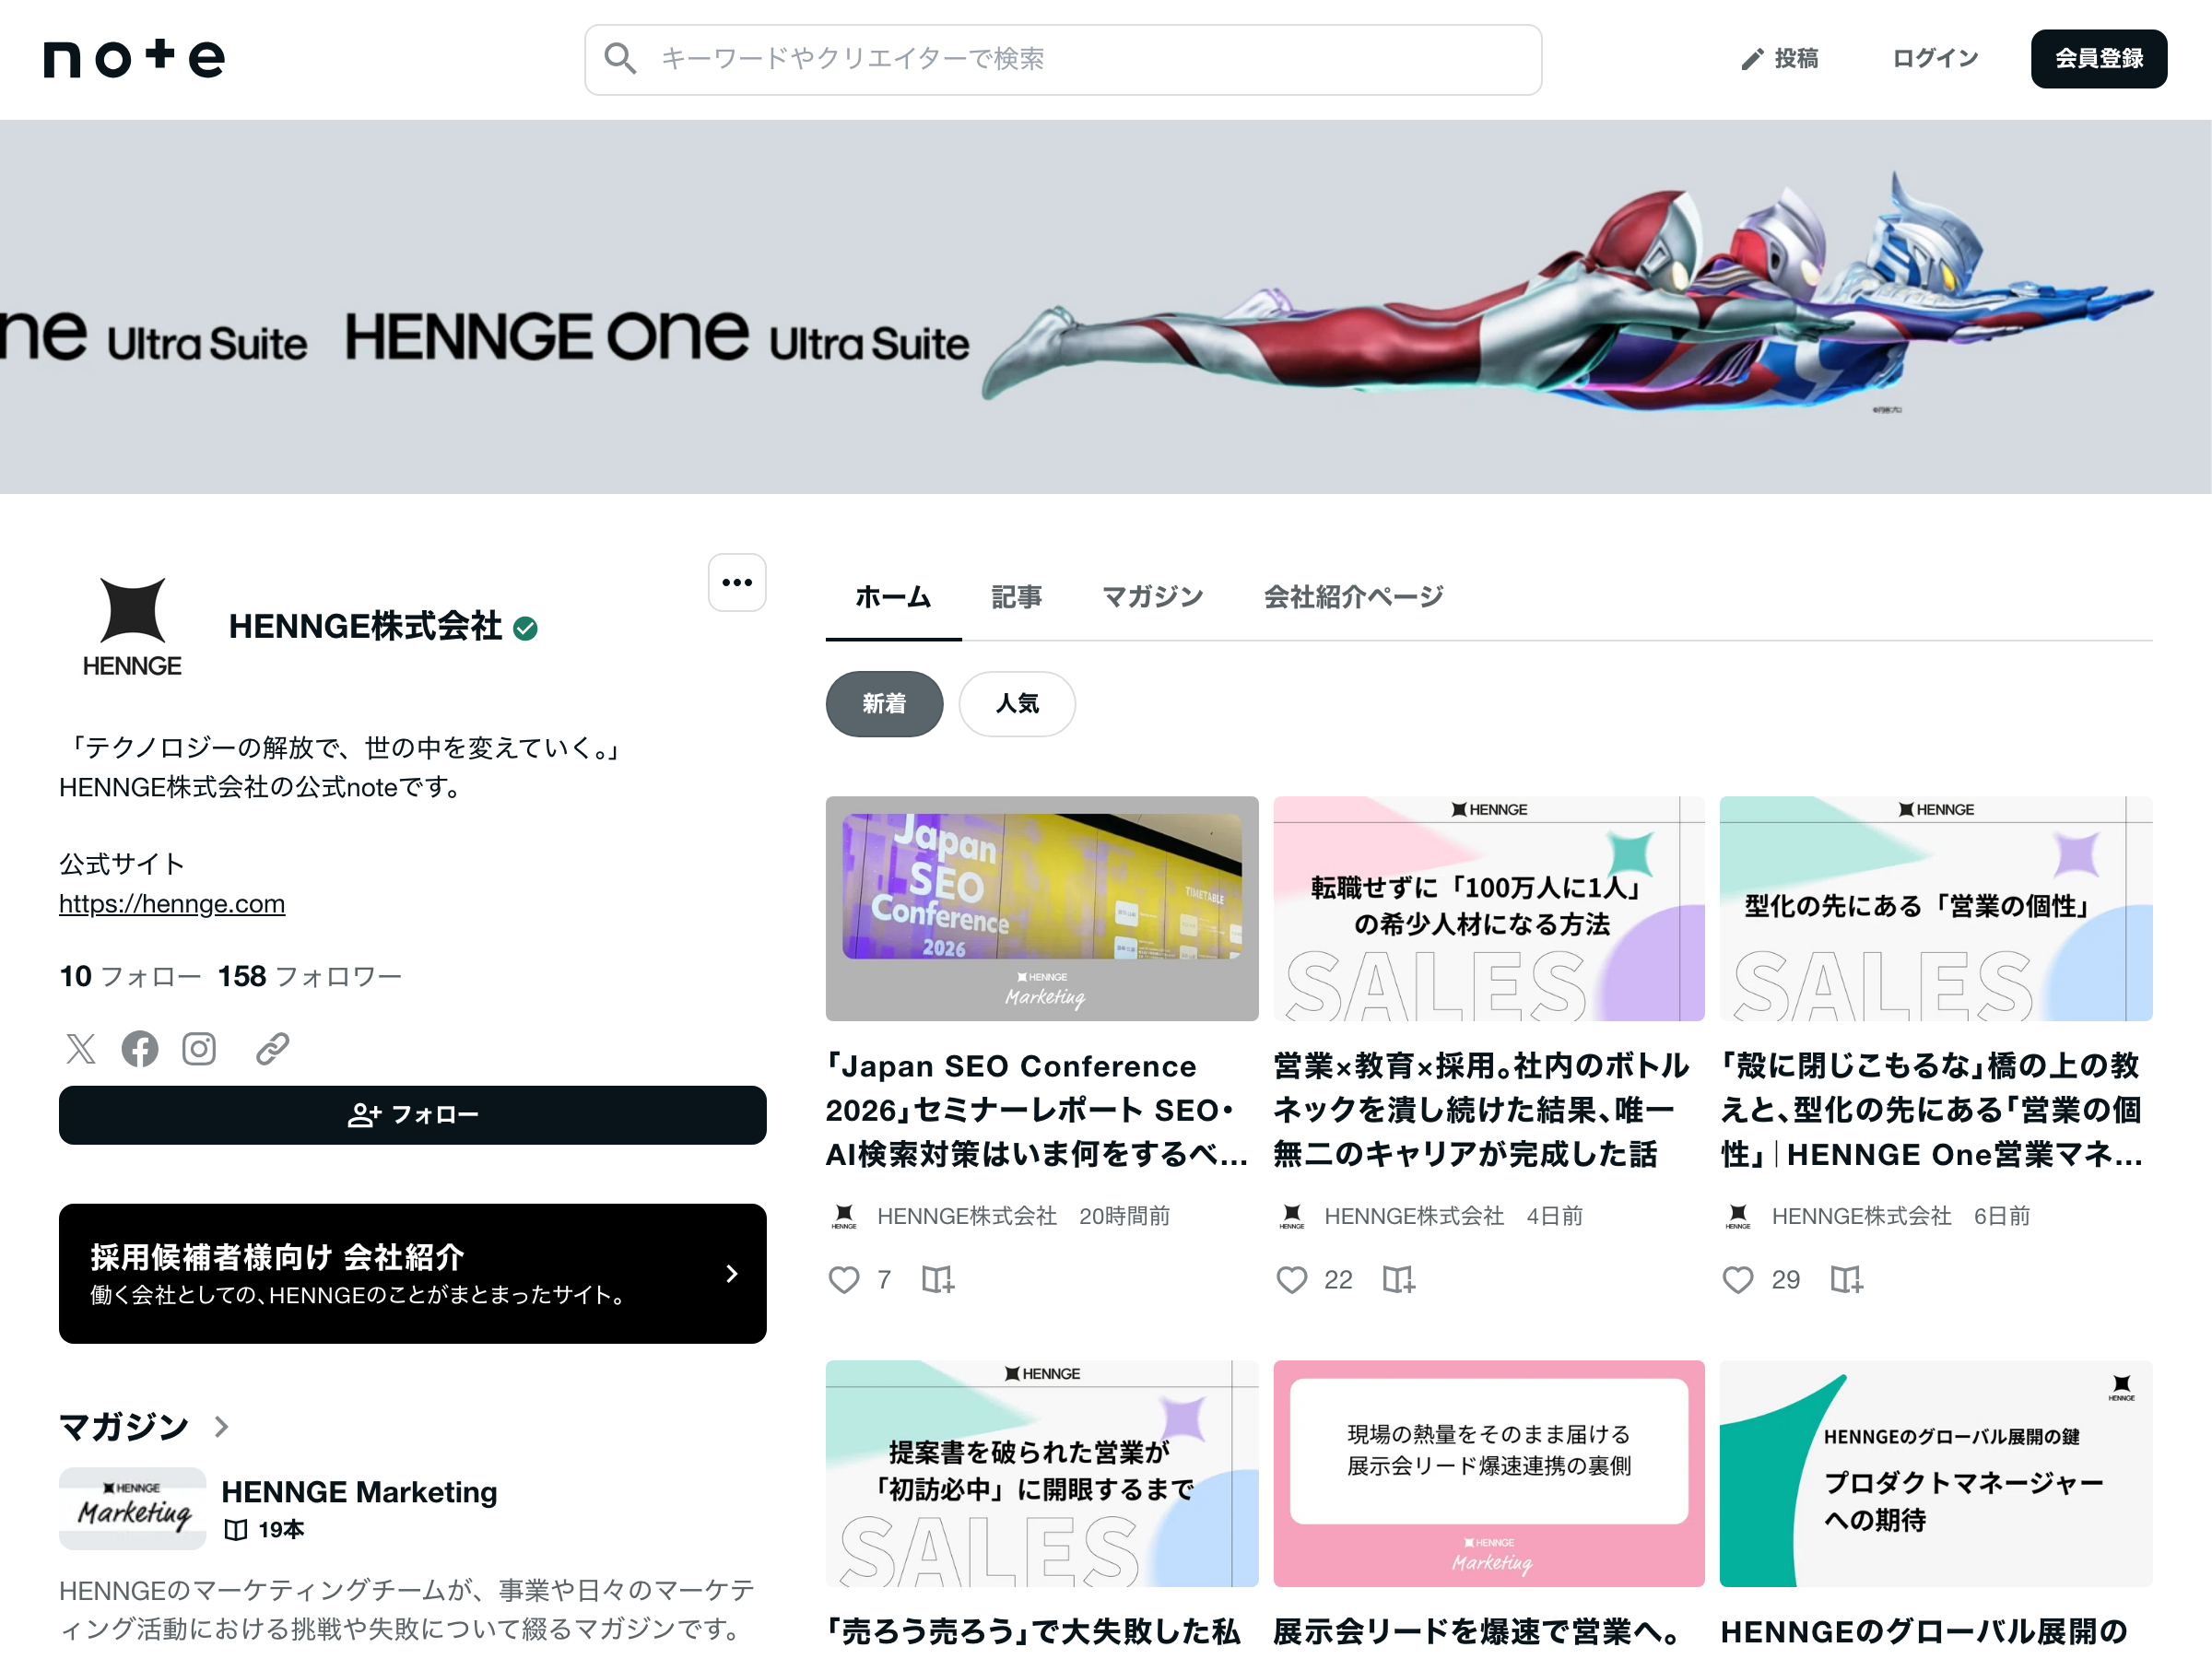
Task: Open the Facebook profile icon
Action: (x=140, y=1048)
